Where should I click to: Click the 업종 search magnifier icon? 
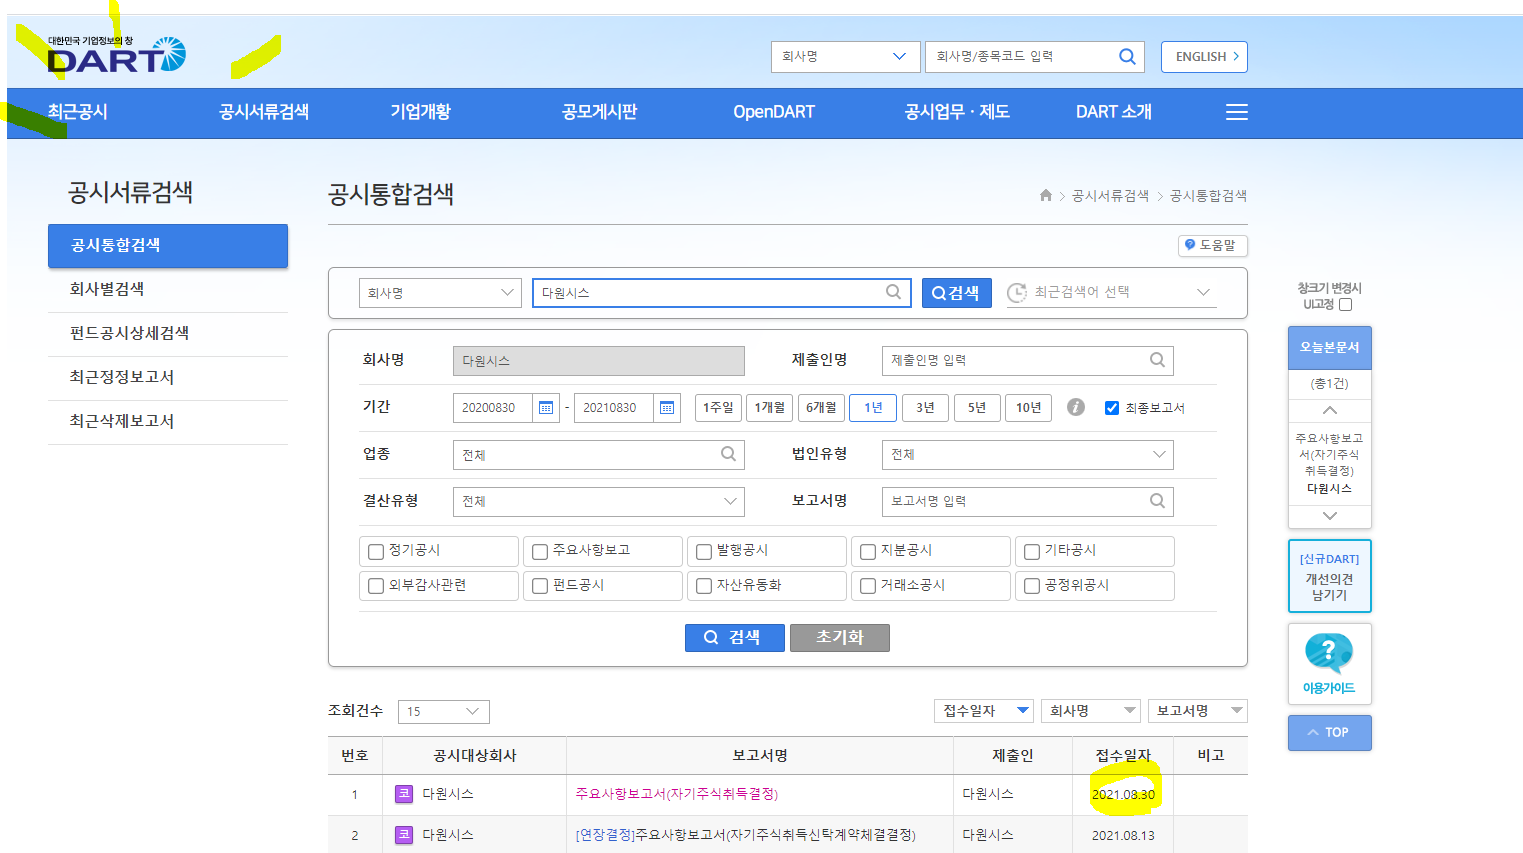point(728,454)
